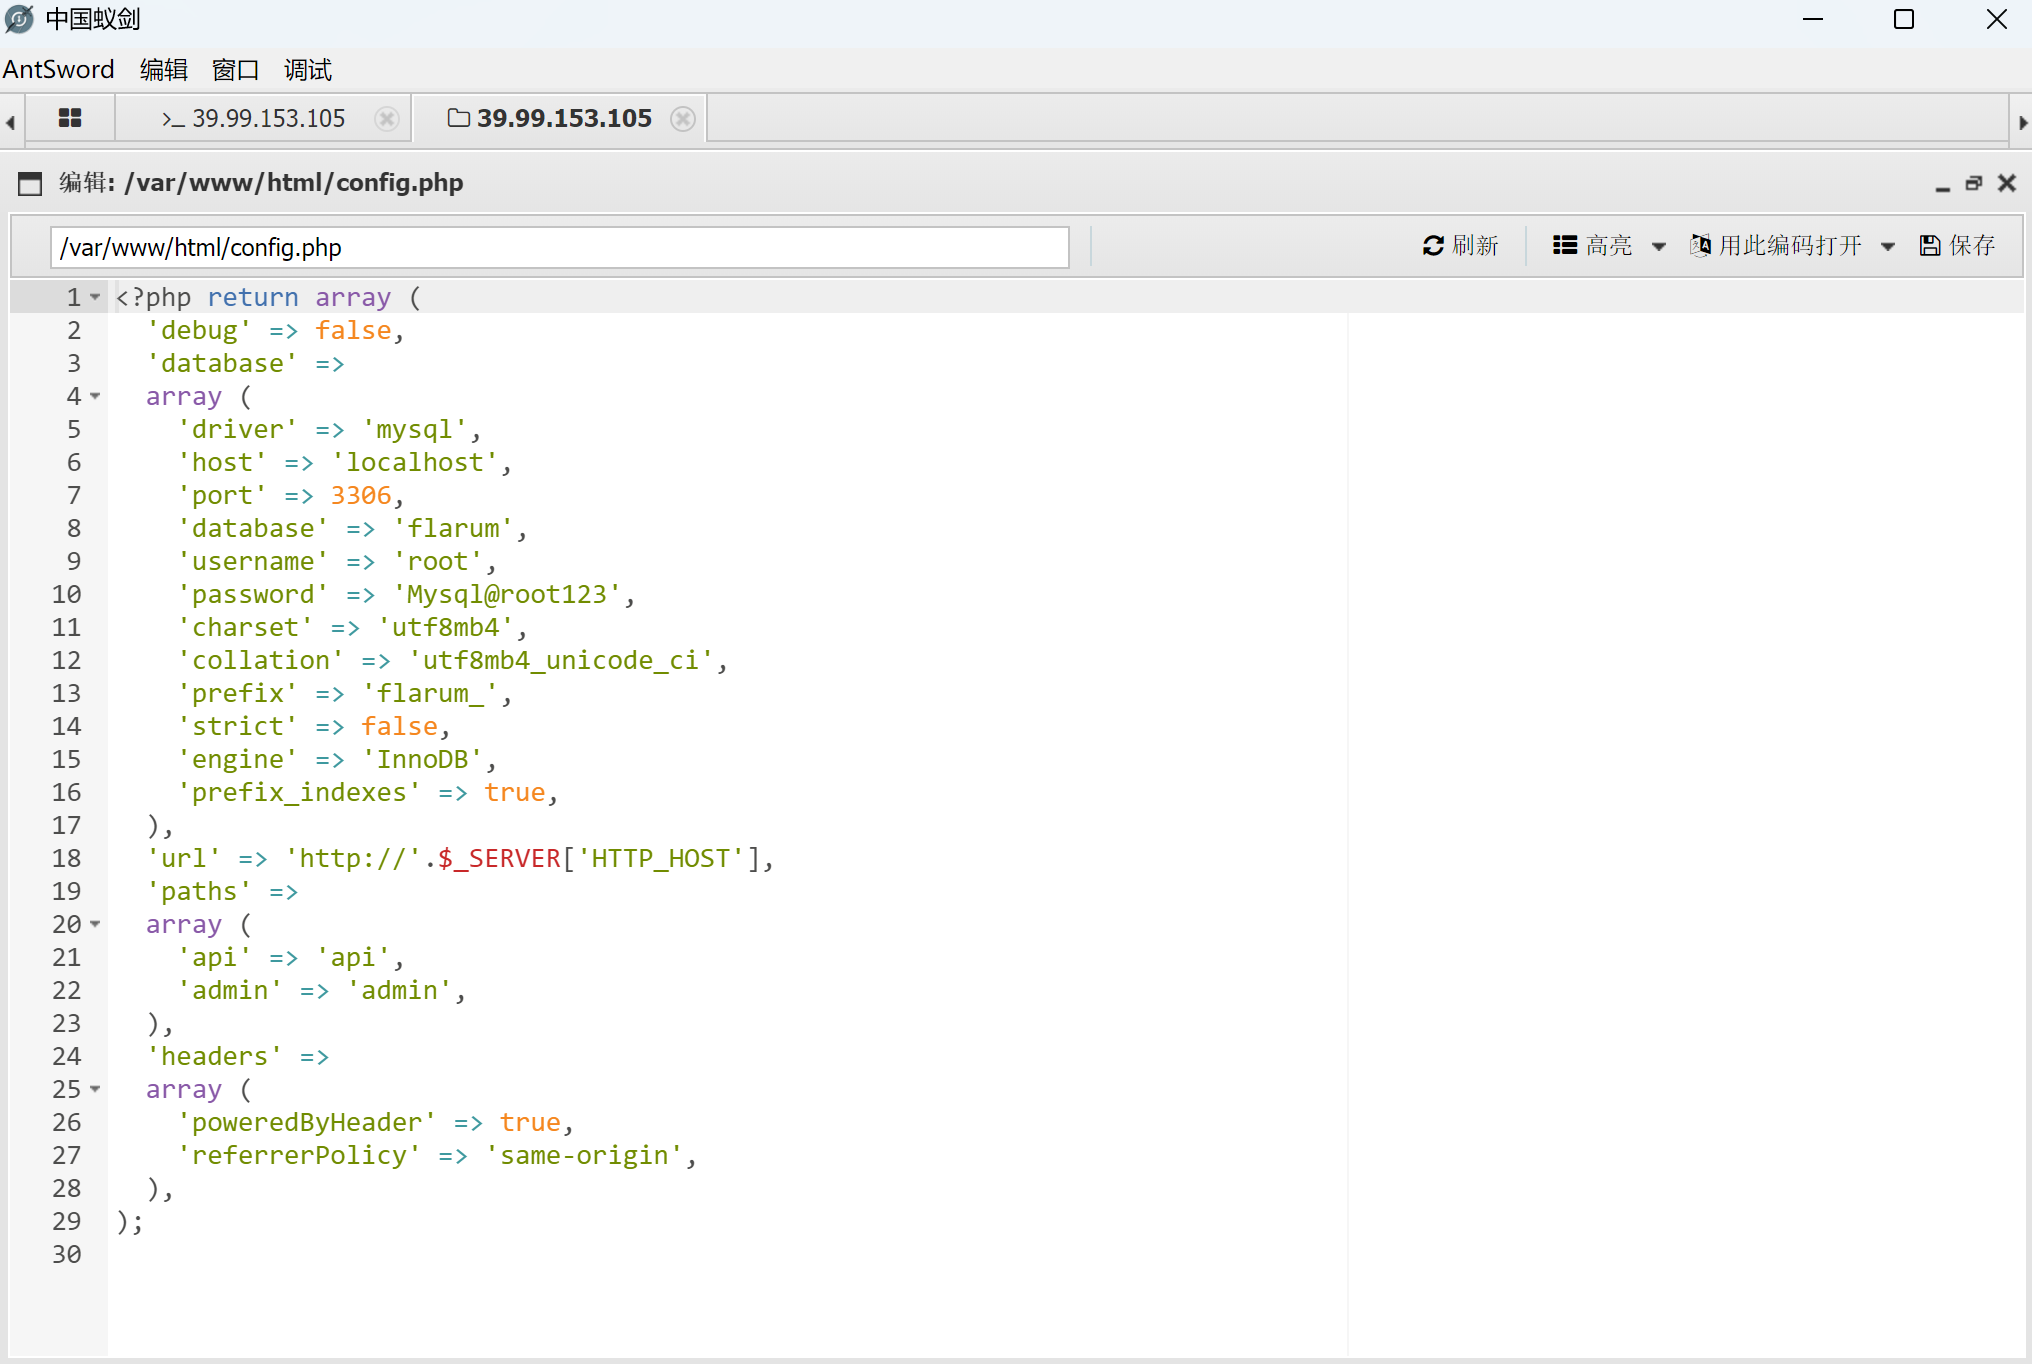This screenshot has height=1364, width=2032.
Task: Switch to the terminal tab
Action: pos(254,119)
